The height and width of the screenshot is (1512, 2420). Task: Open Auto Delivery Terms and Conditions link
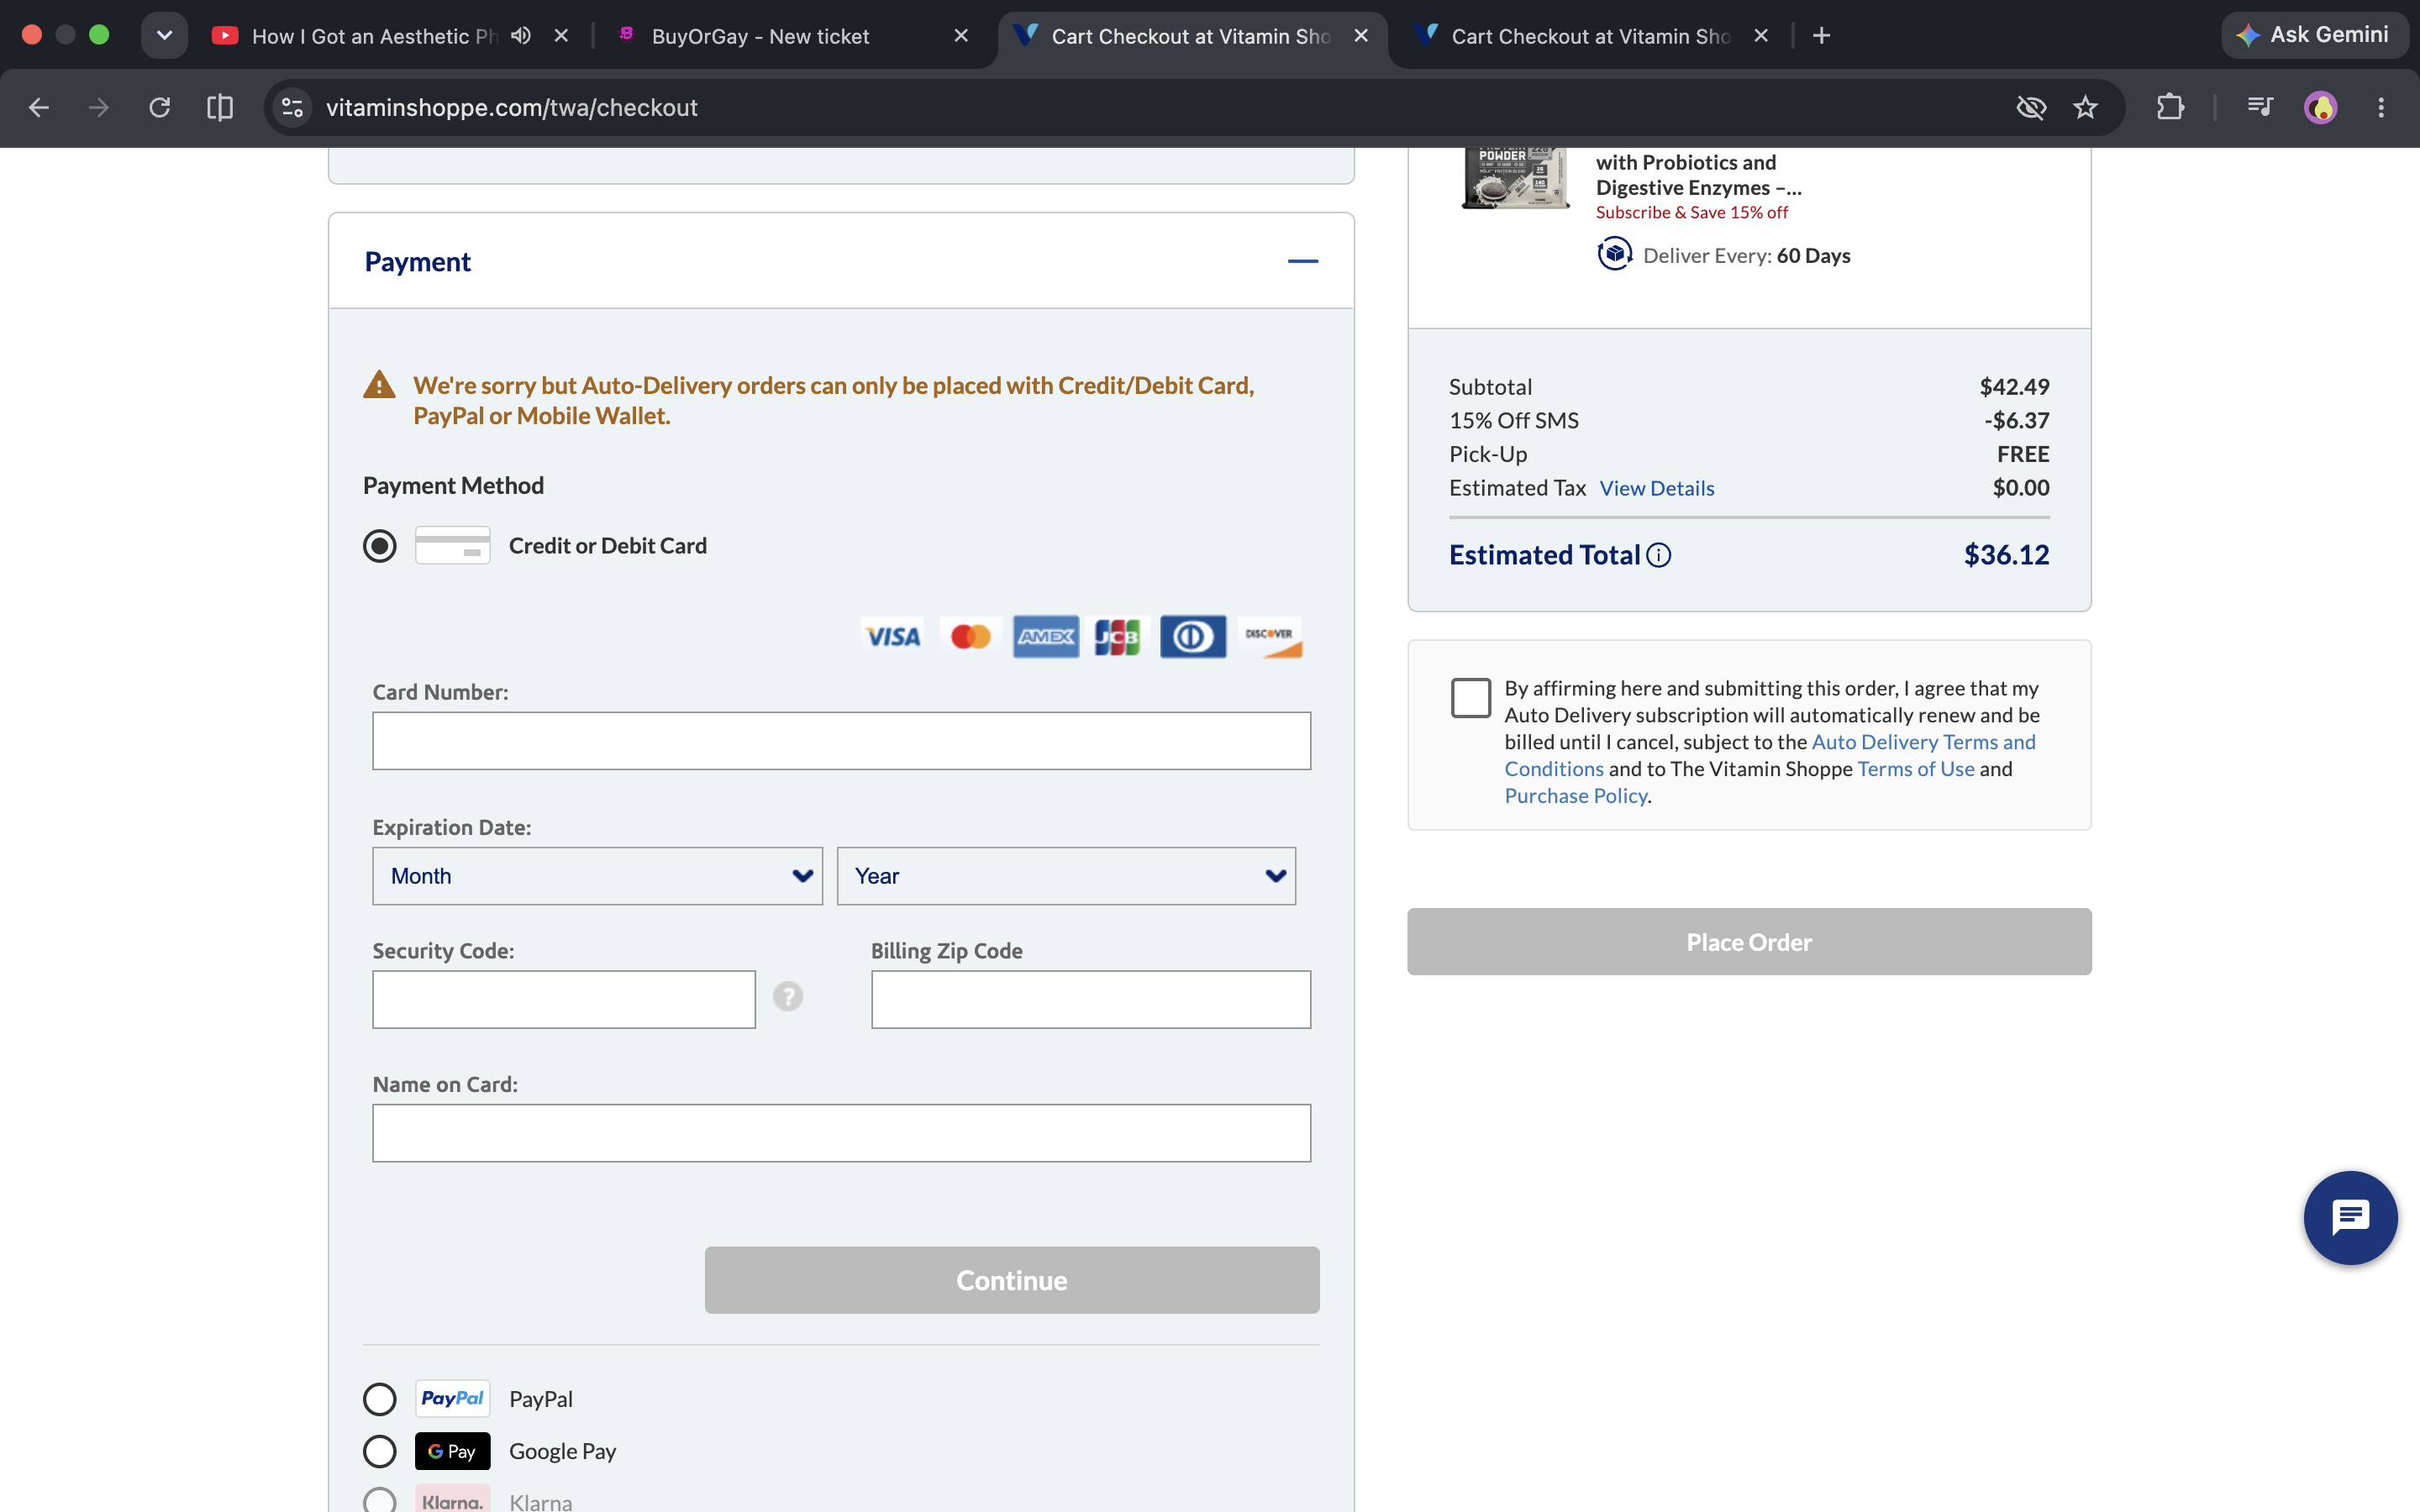1770,755
